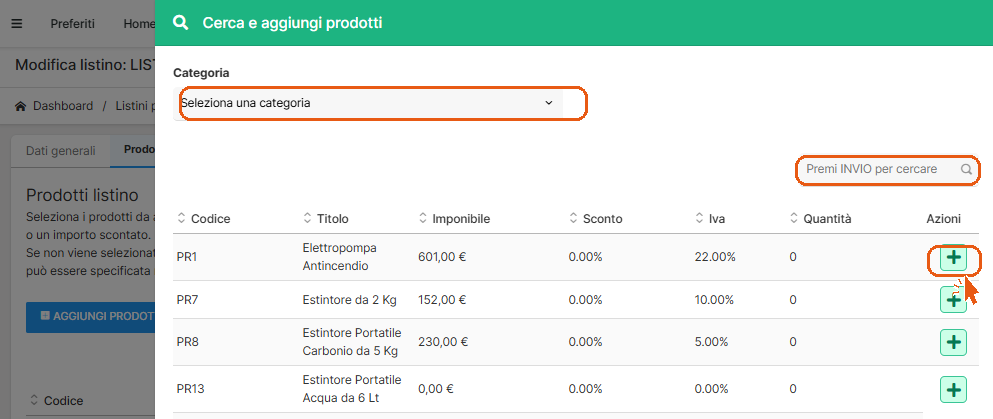Add PR8 Estintore Portatile Carbonio with plus
The image size is (993, 419).
[x=953, y=342]
